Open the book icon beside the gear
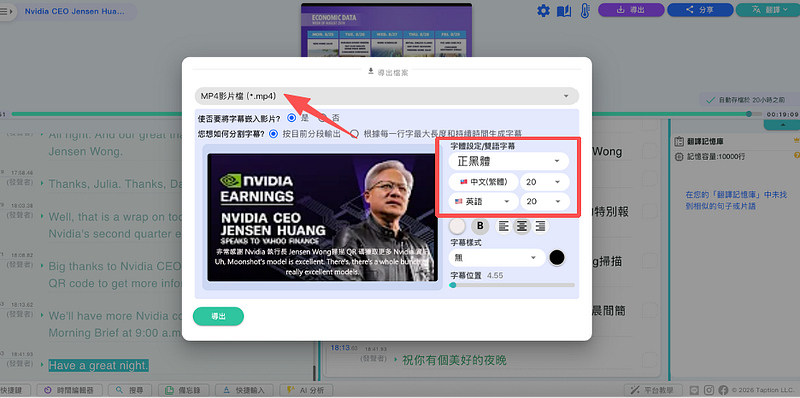The image size is (800, 398). pyautogui.click(x=564, y=11)
